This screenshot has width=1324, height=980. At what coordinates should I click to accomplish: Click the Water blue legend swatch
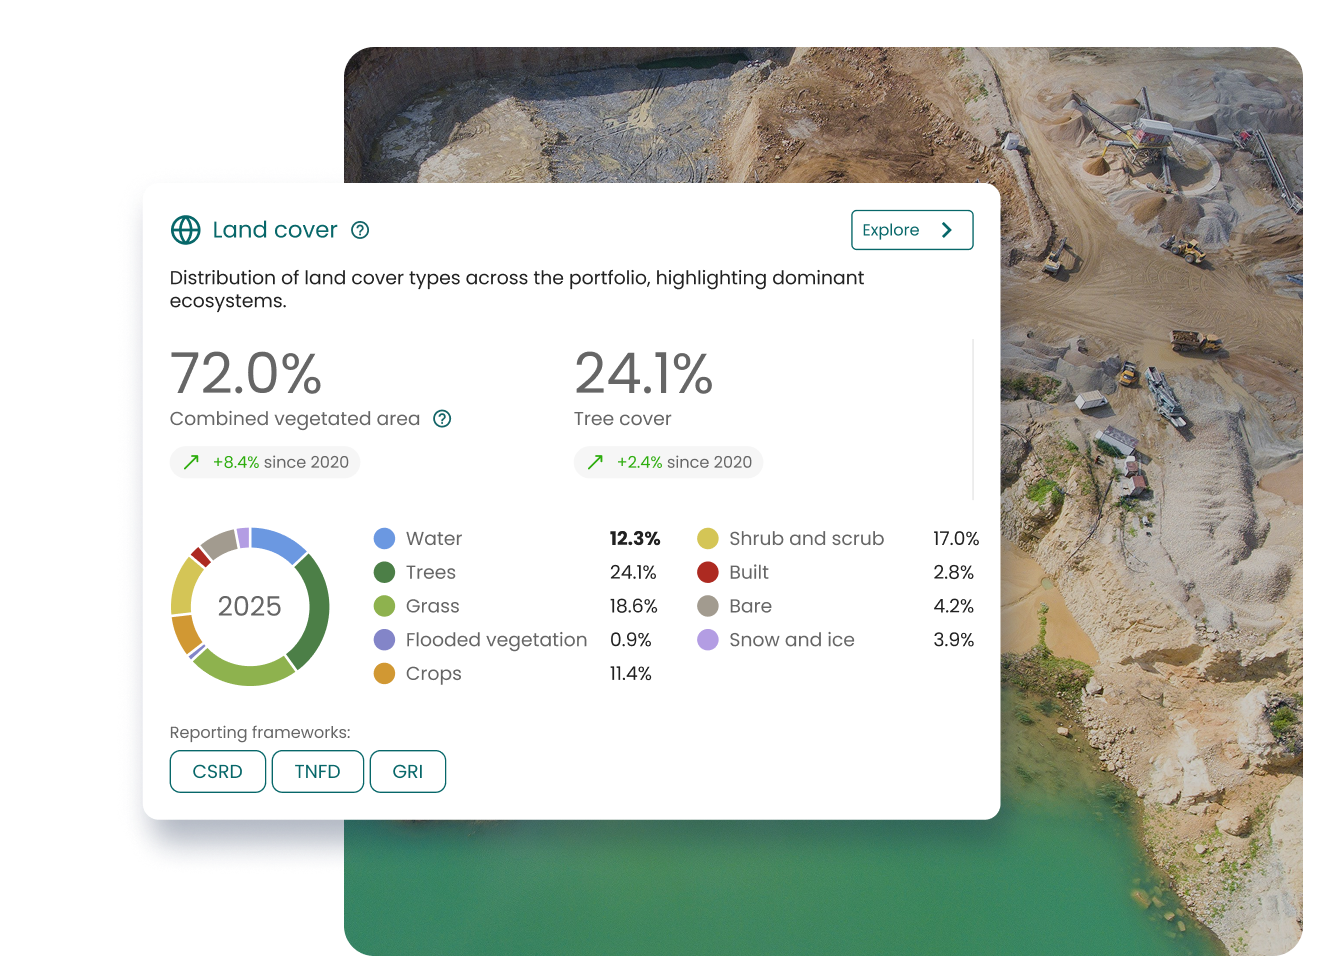tap(384, 539)
